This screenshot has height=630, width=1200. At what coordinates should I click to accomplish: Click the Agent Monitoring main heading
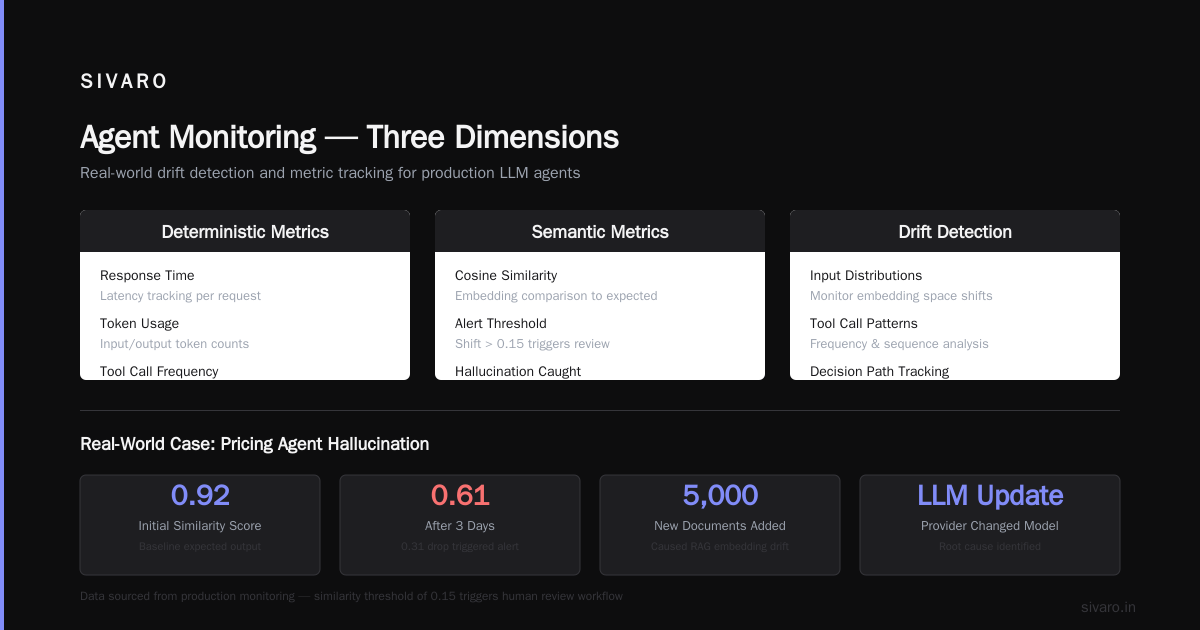[x=349, y=137]
